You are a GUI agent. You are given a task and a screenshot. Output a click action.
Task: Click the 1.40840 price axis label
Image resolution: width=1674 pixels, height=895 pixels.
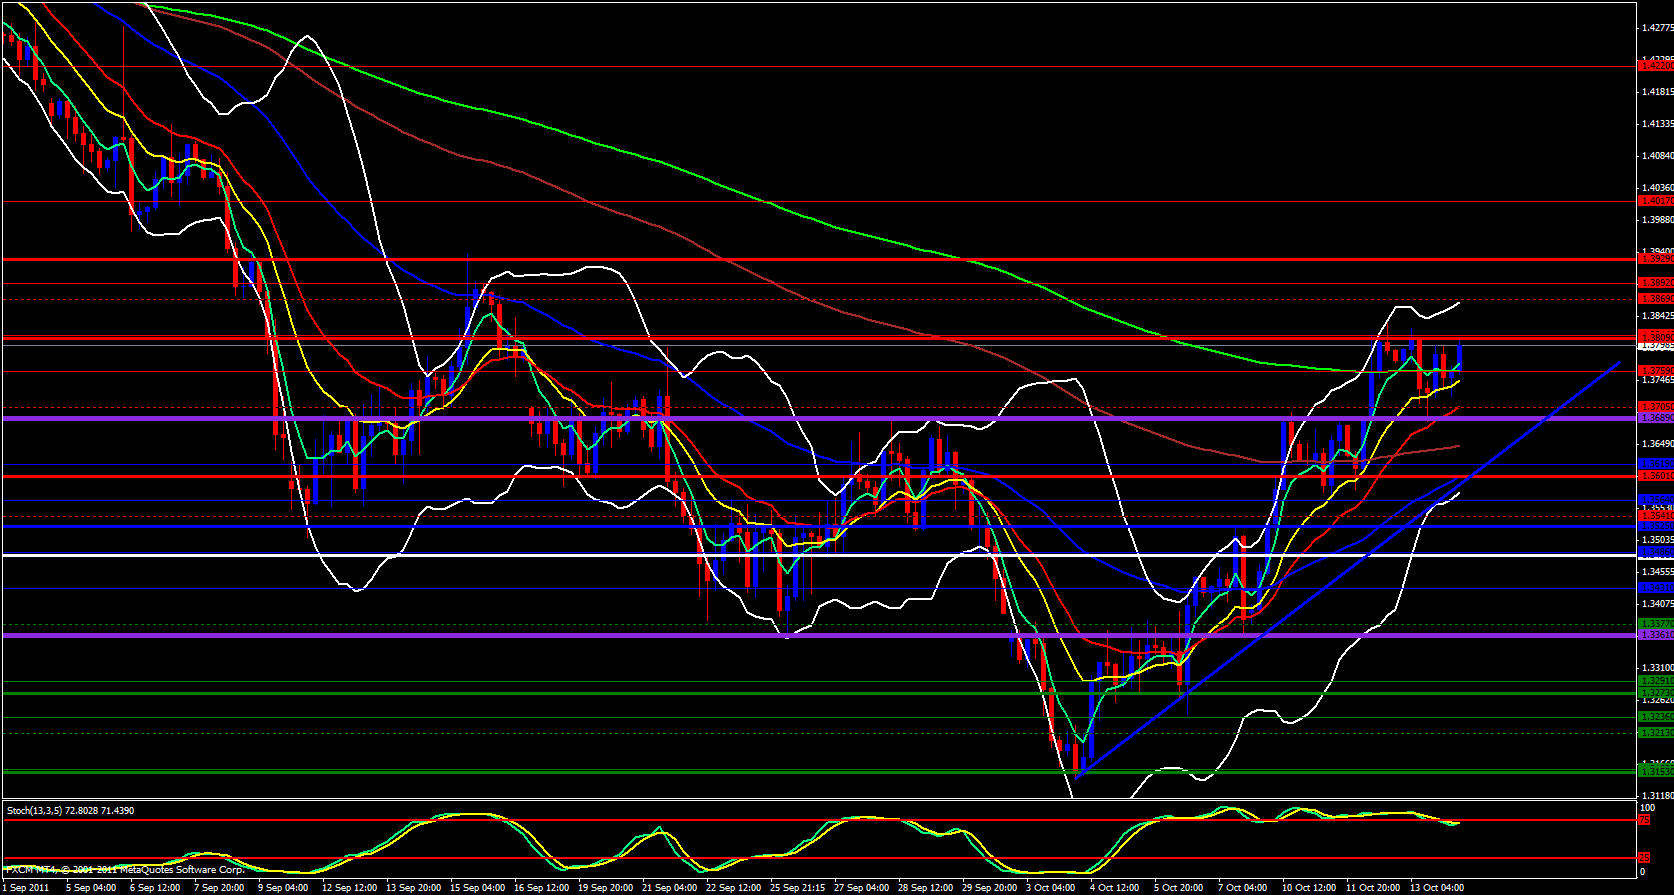pyautogui.click(x=1657, y=156)
